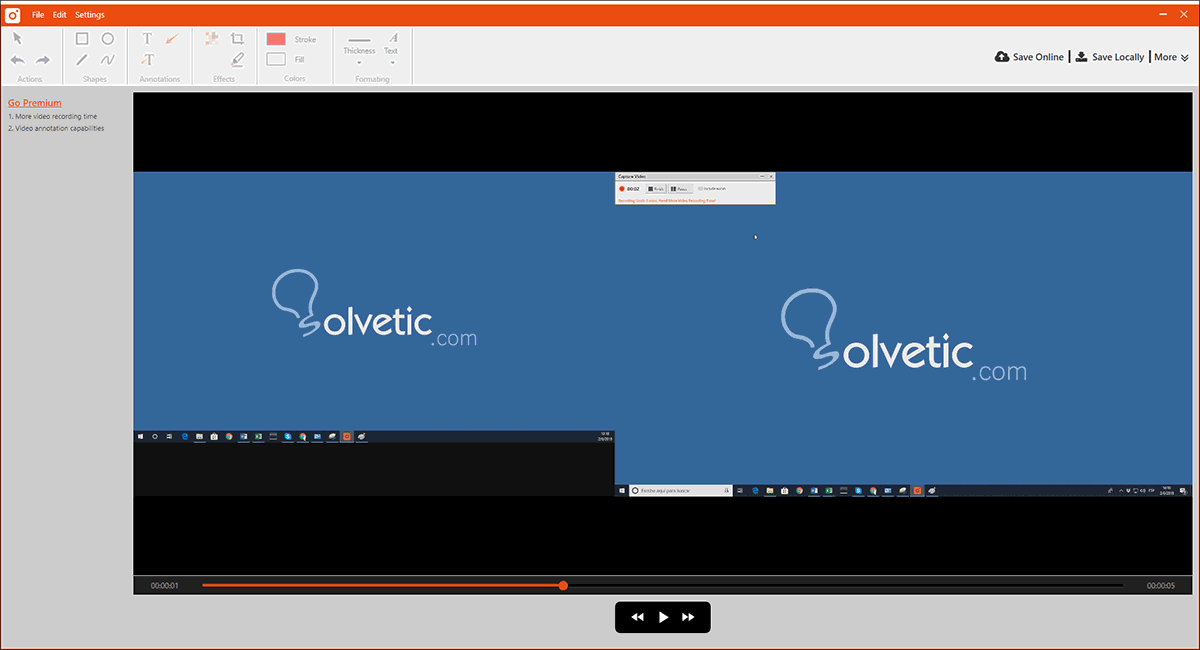Click the app logo icon in title bar
1200x650 pixels.
13,14
